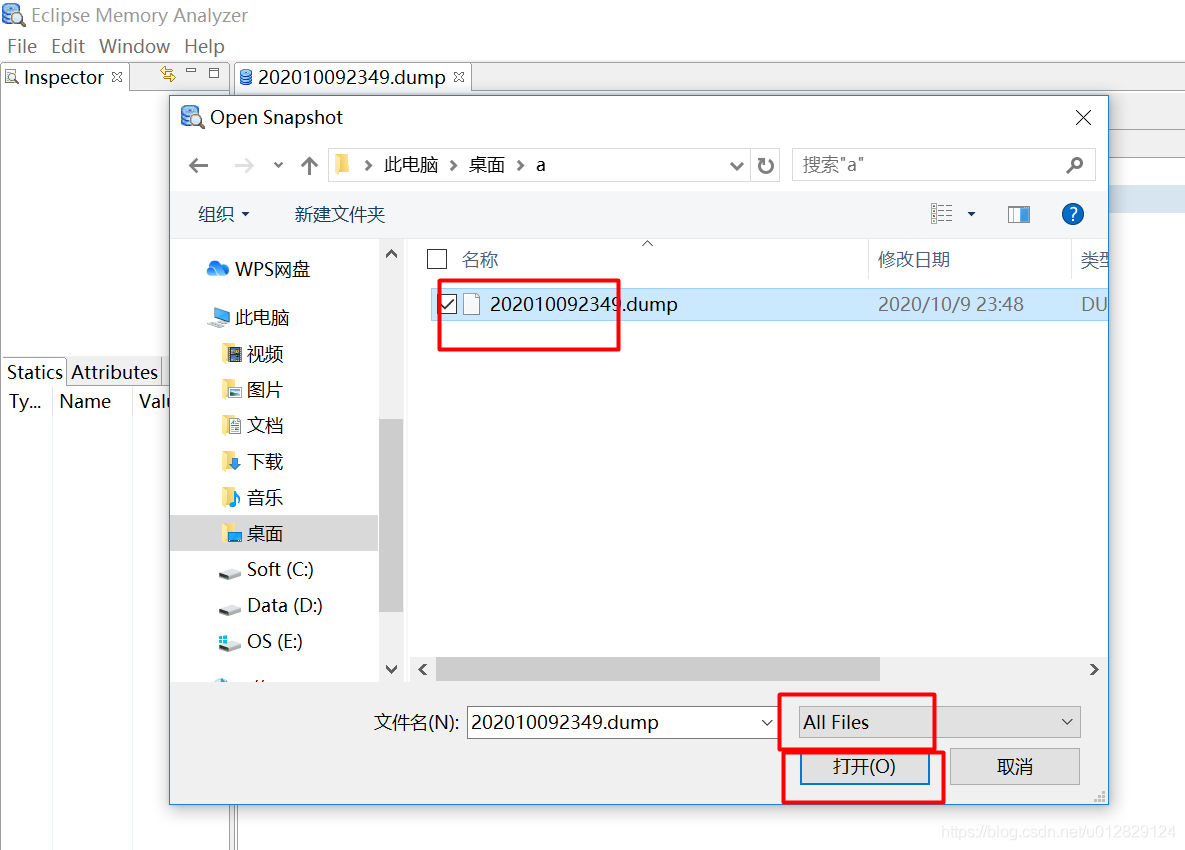This screenshot has height=850, width=1185.
Task: Close the 202010092349.dump editor tab
Action: (459, 77)
